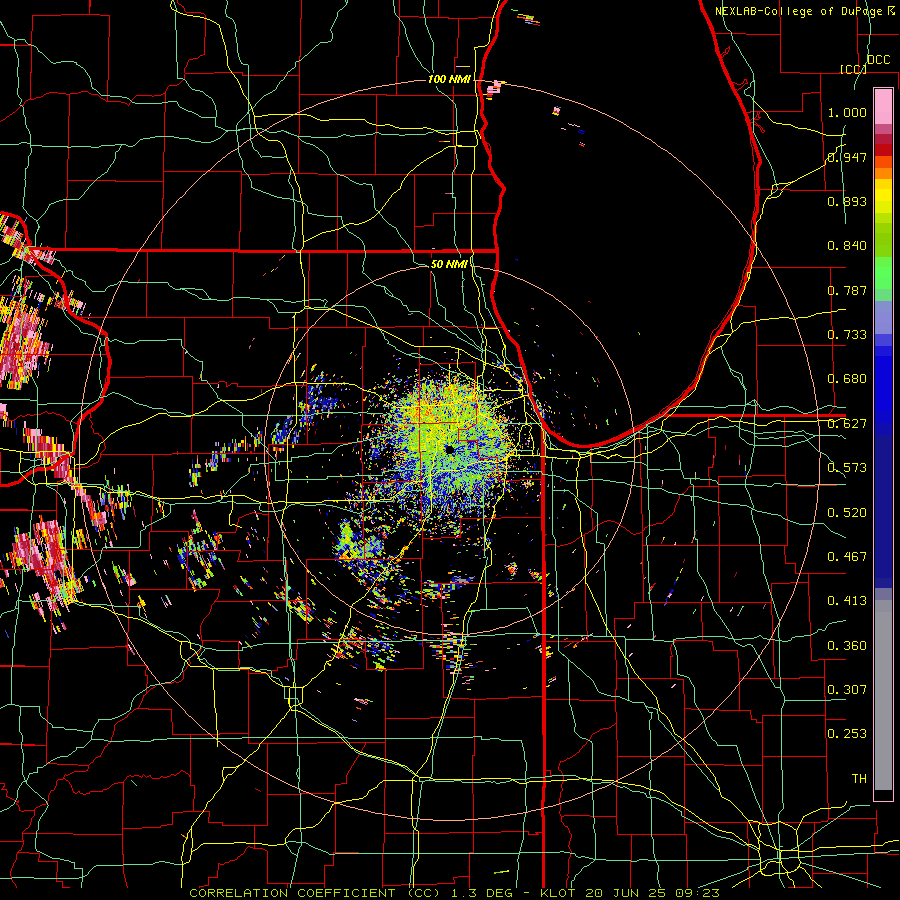The image size is (900, 900).
Task: Select the 0.680 scale value
Action: tap(847, 379)
